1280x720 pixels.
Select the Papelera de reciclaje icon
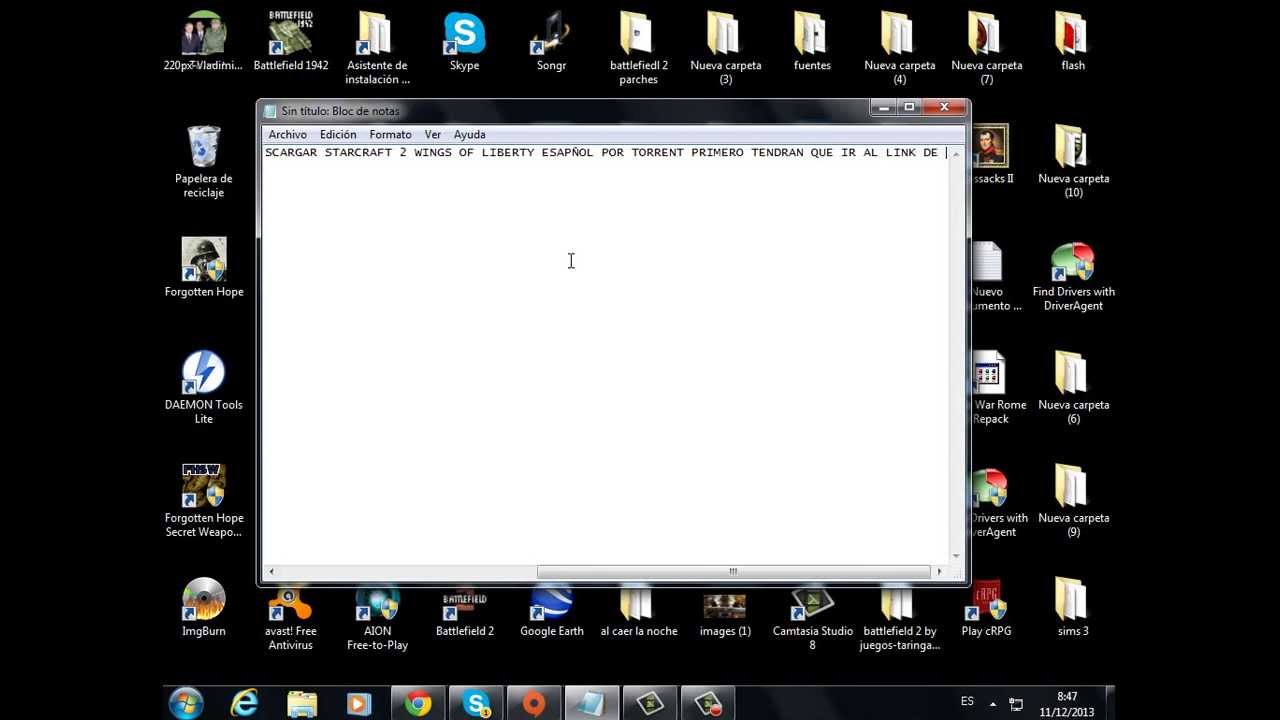pos(203,161)
